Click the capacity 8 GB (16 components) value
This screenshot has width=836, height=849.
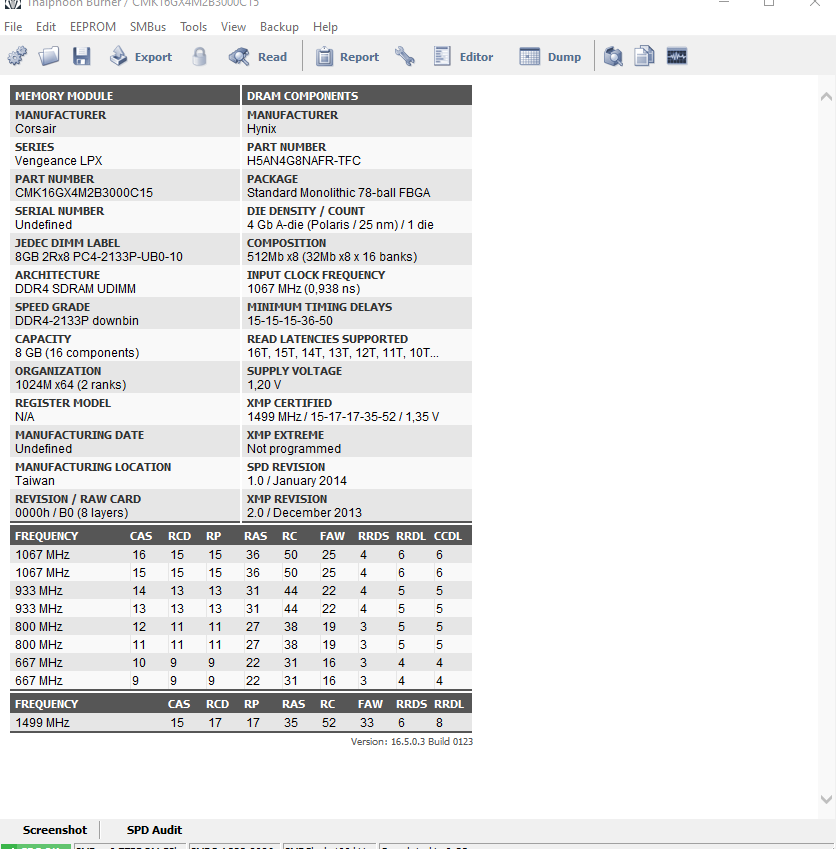[x=77, y=353]
